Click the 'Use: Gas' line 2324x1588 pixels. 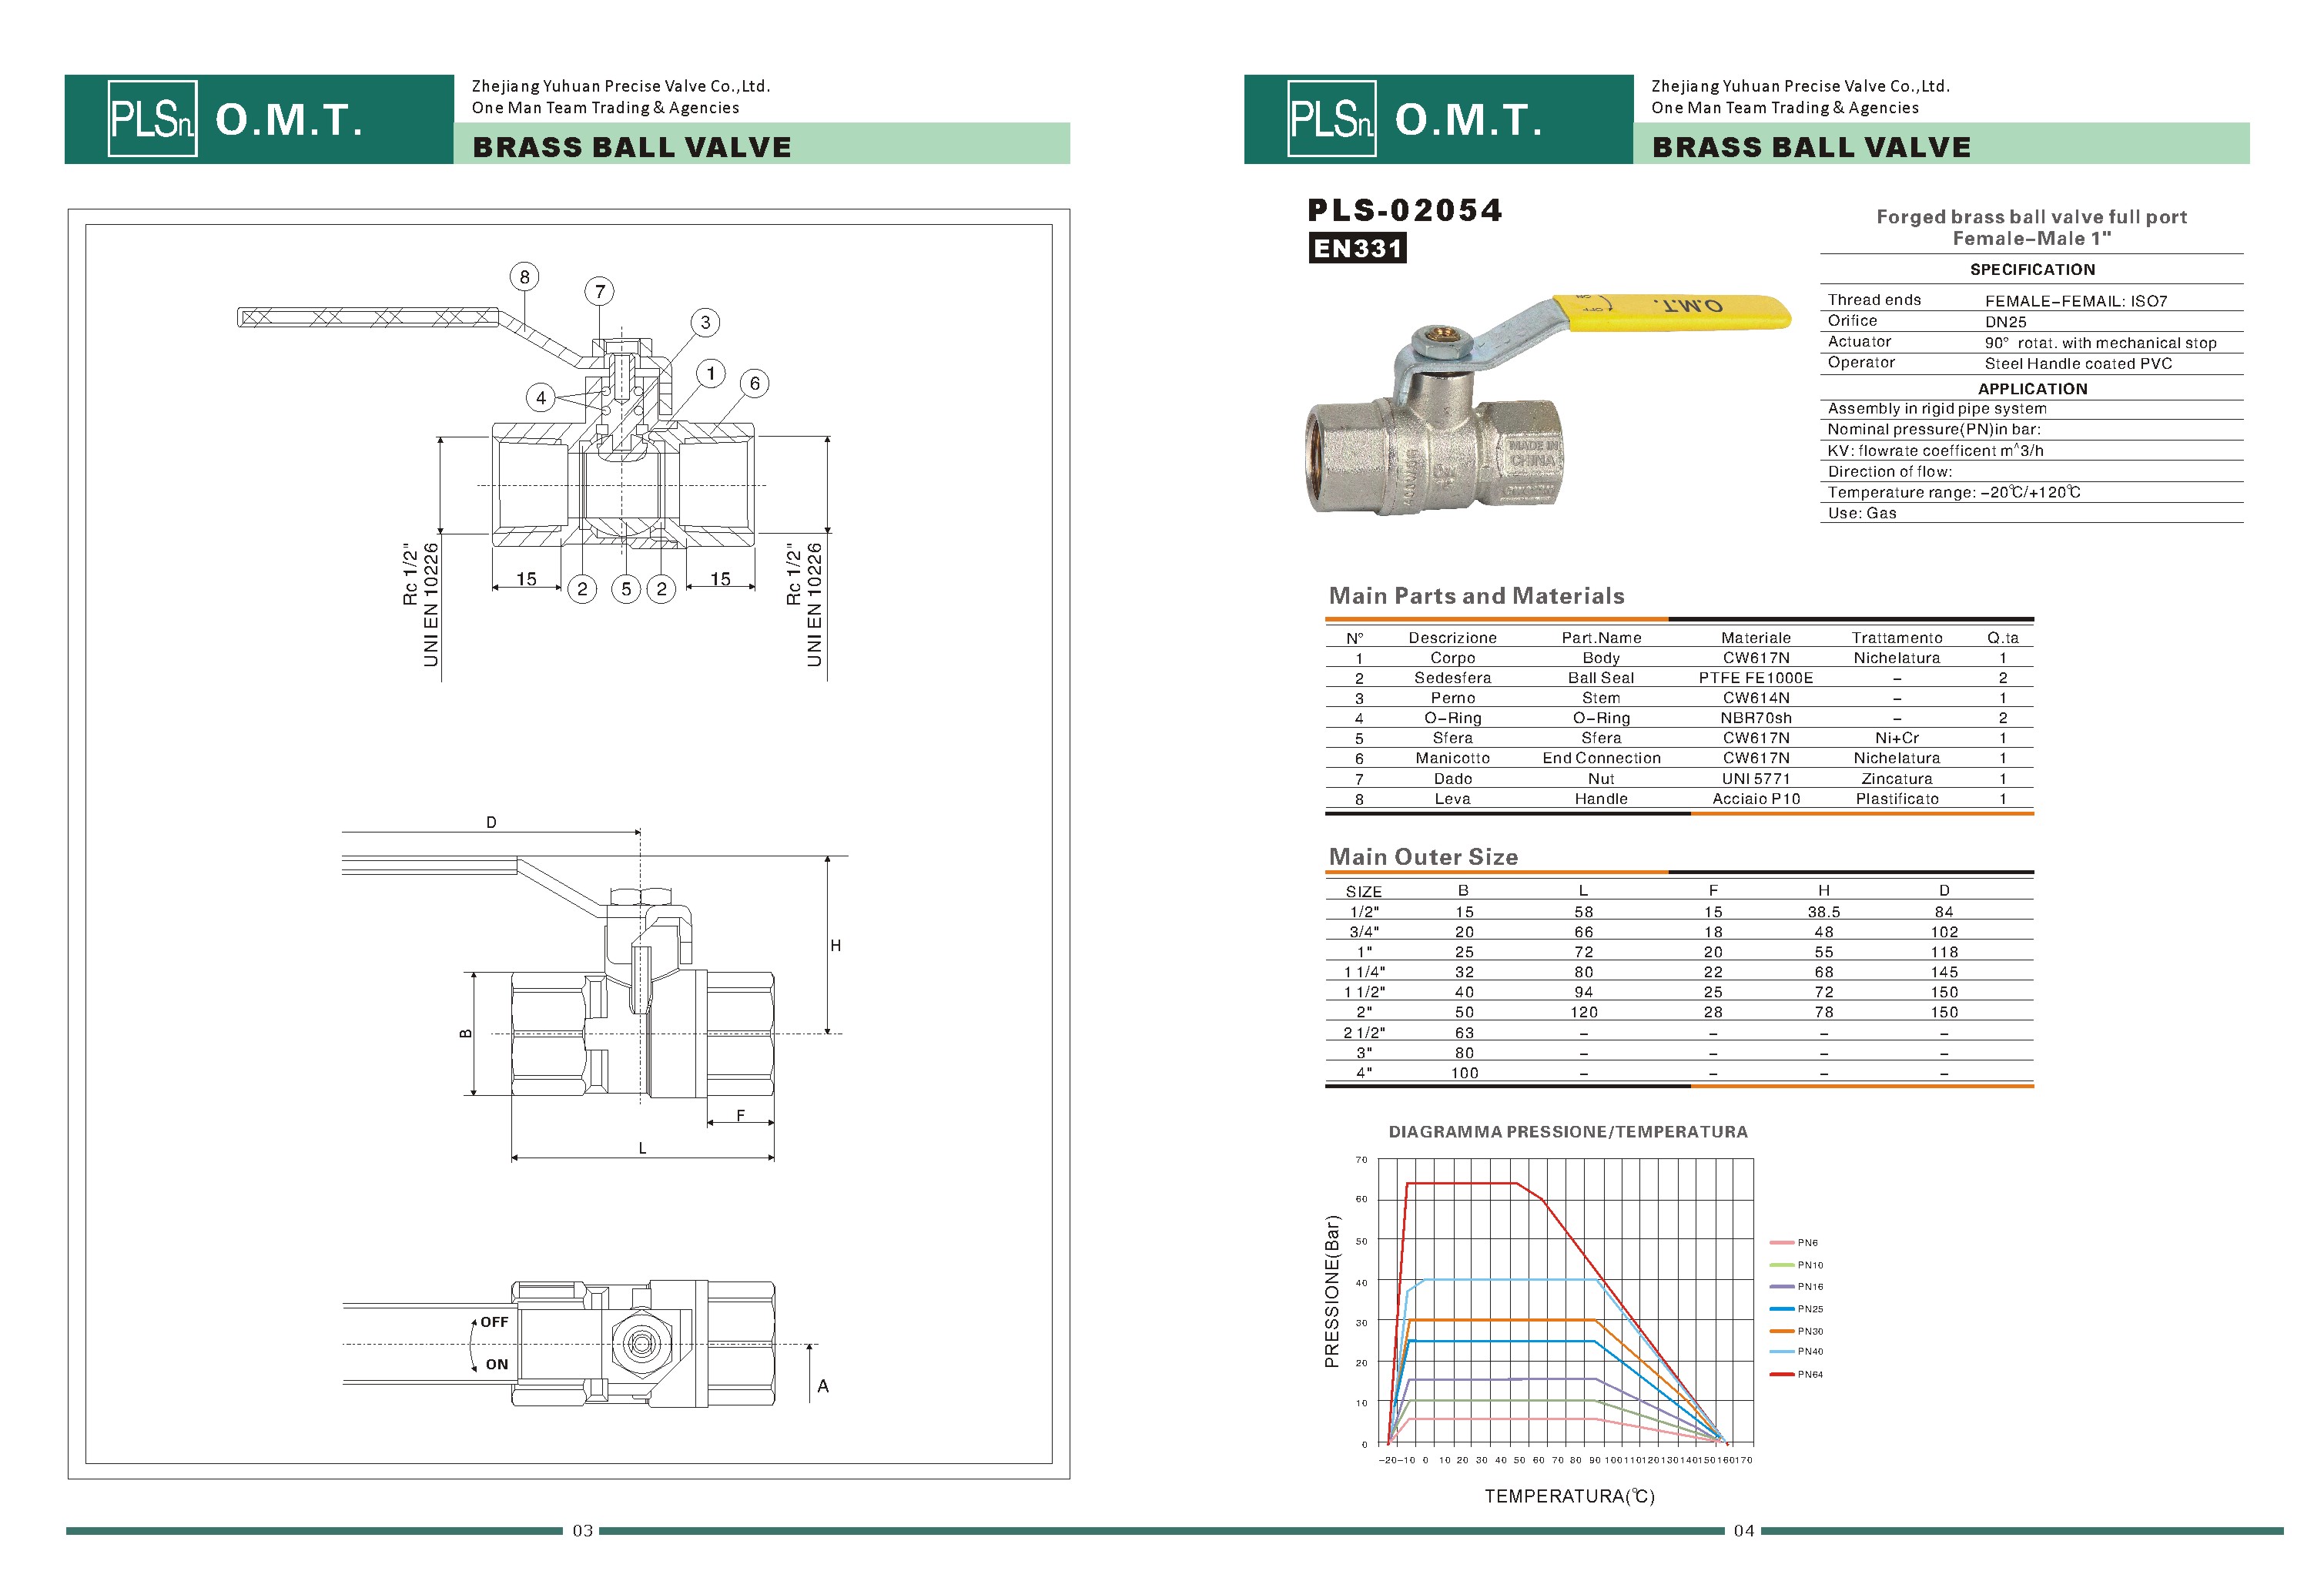(x=1862, y=513)
